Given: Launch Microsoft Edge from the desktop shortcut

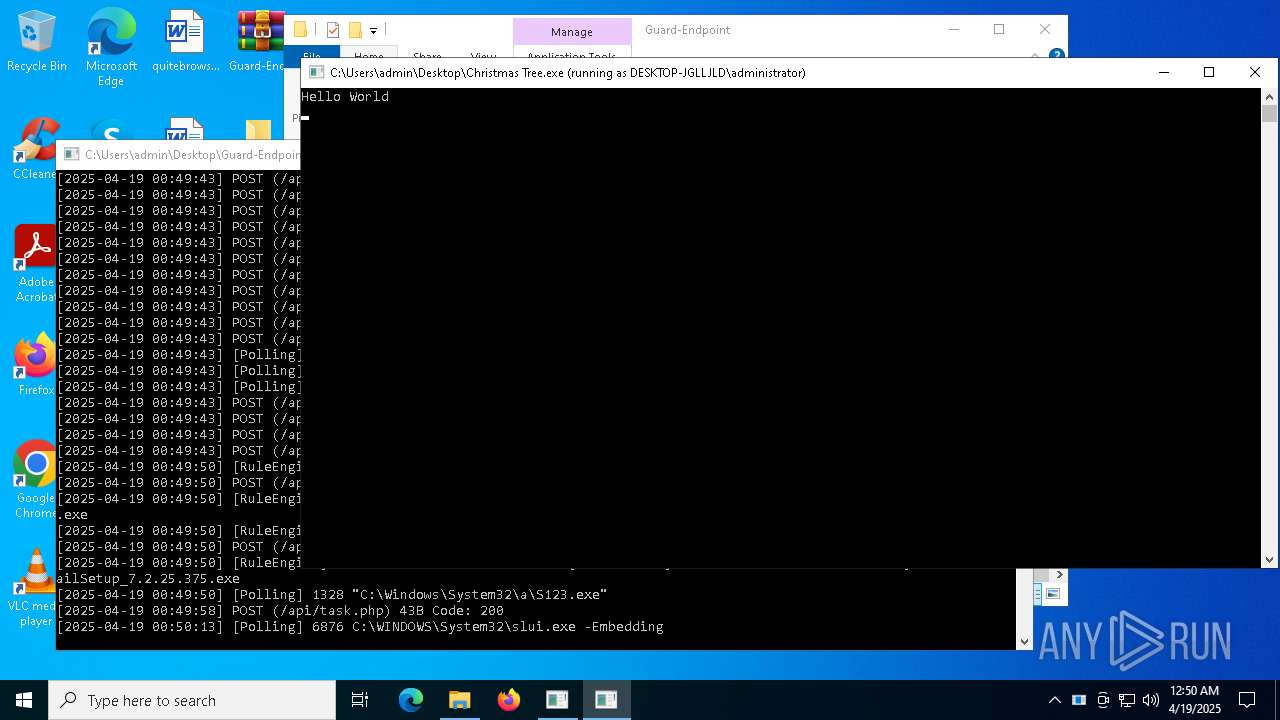Looking at the screenshot, I should (x=111, y=48).
